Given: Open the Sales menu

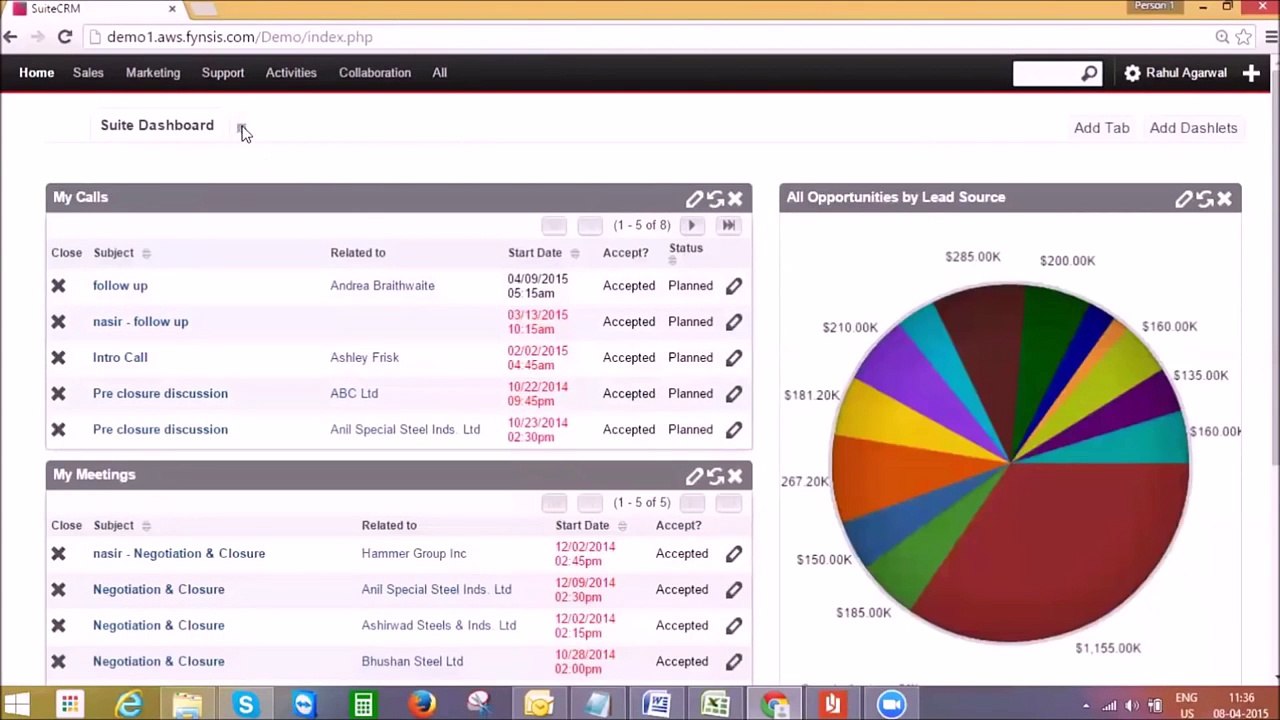Looking at the screenshot, I should click(88, 73).
